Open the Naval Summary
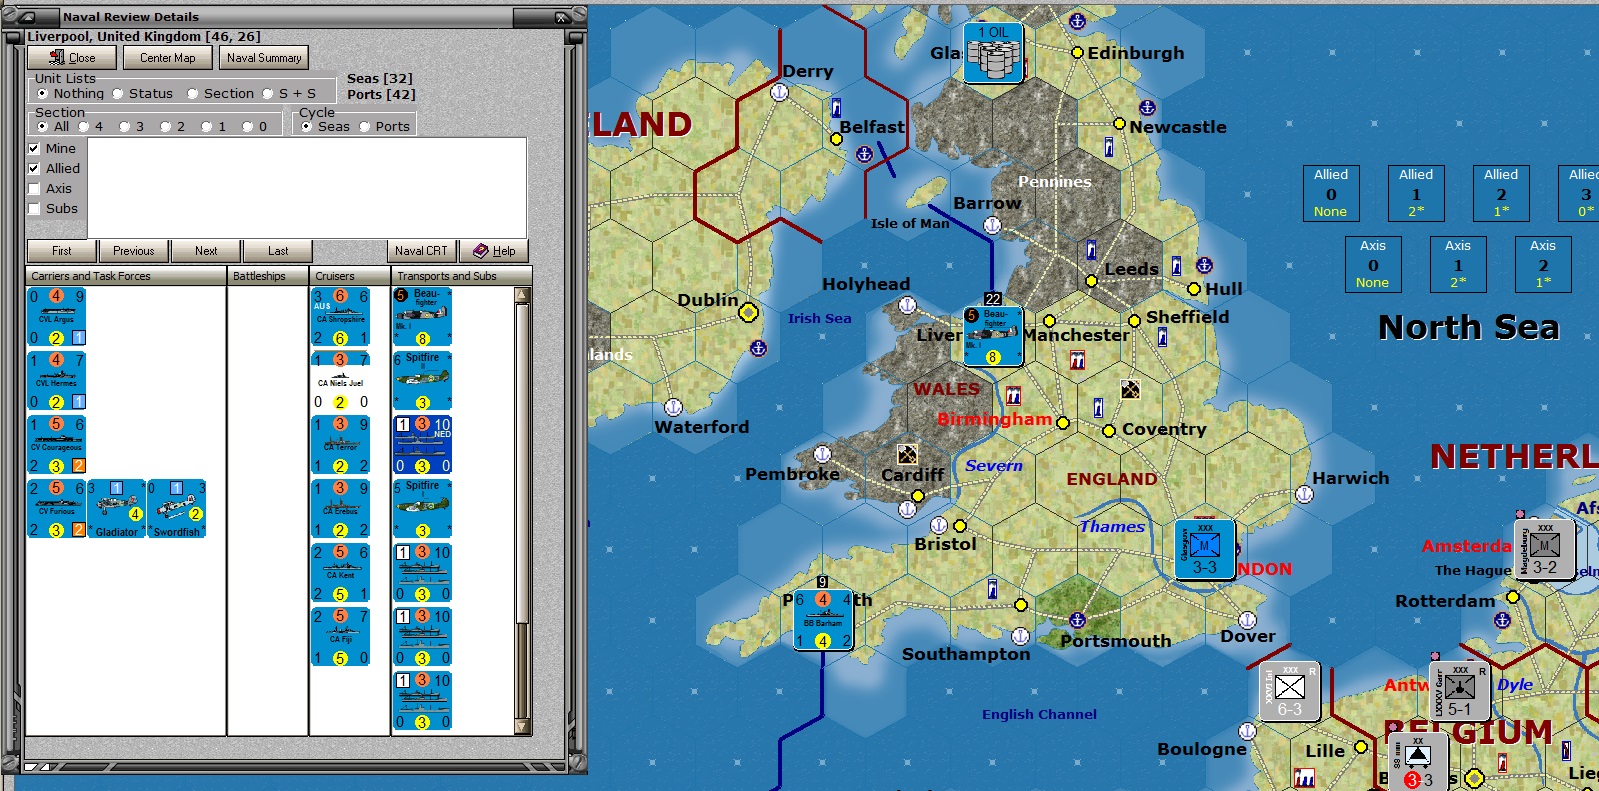 pos(264,58)
